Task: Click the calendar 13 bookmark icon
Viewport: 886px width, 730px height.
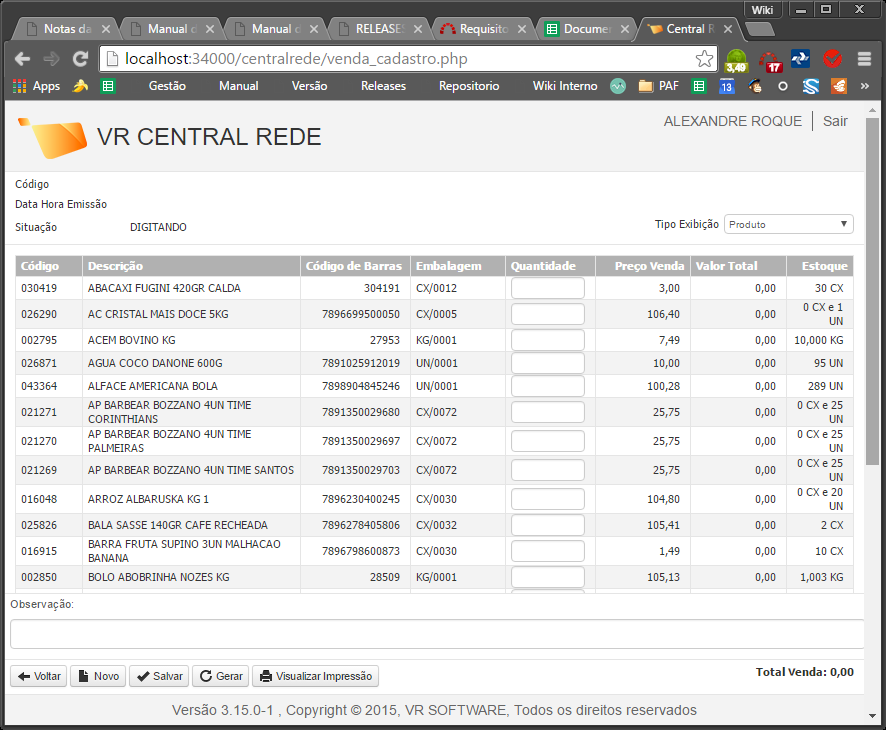Action: pos(727,86)
